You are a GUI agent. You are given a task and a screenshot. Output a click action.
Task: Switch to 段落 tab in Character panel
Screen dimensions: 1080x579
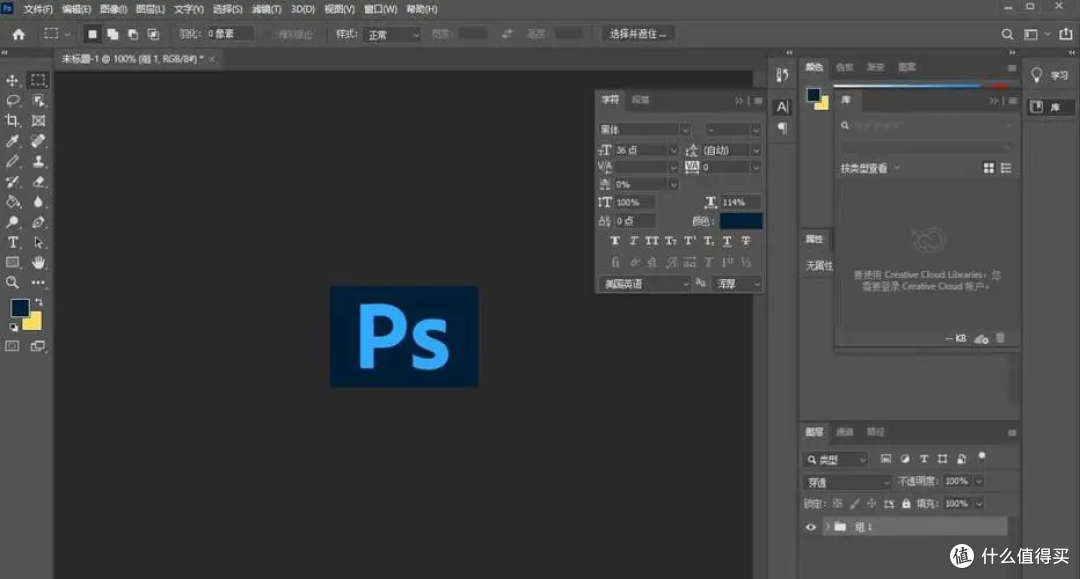point(641,100)
